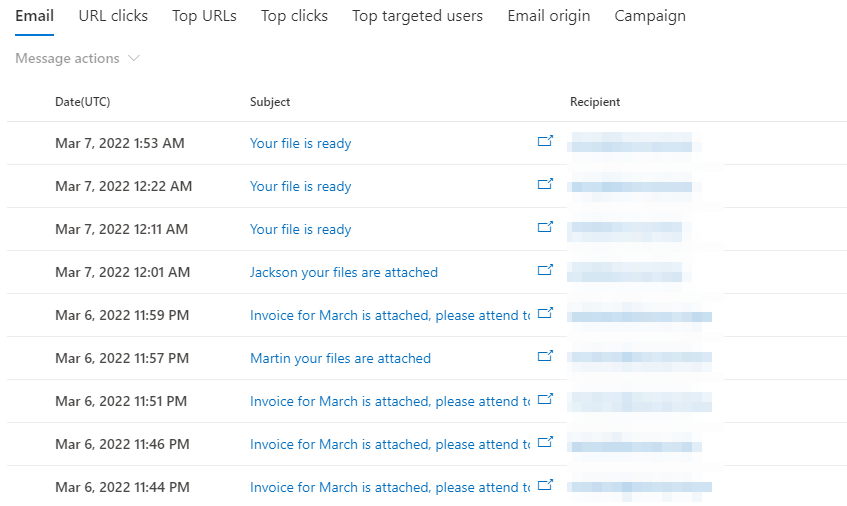
Task: Click the open icon for the 11:44 PM invoice
Action: pyautogui.click(x=545, y=484)
